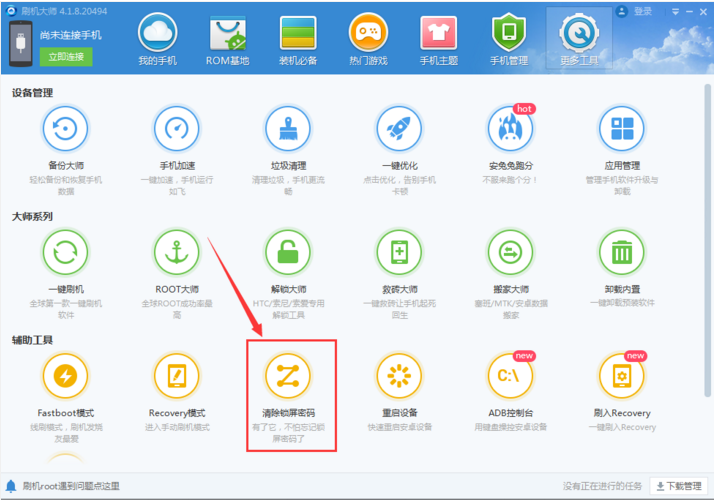Image resolution: width=714 pixels, height=500 pixels.
Task: Enter Fastboot模式 lightning icon
Action: pyautogui.click(x=66, y=376)
